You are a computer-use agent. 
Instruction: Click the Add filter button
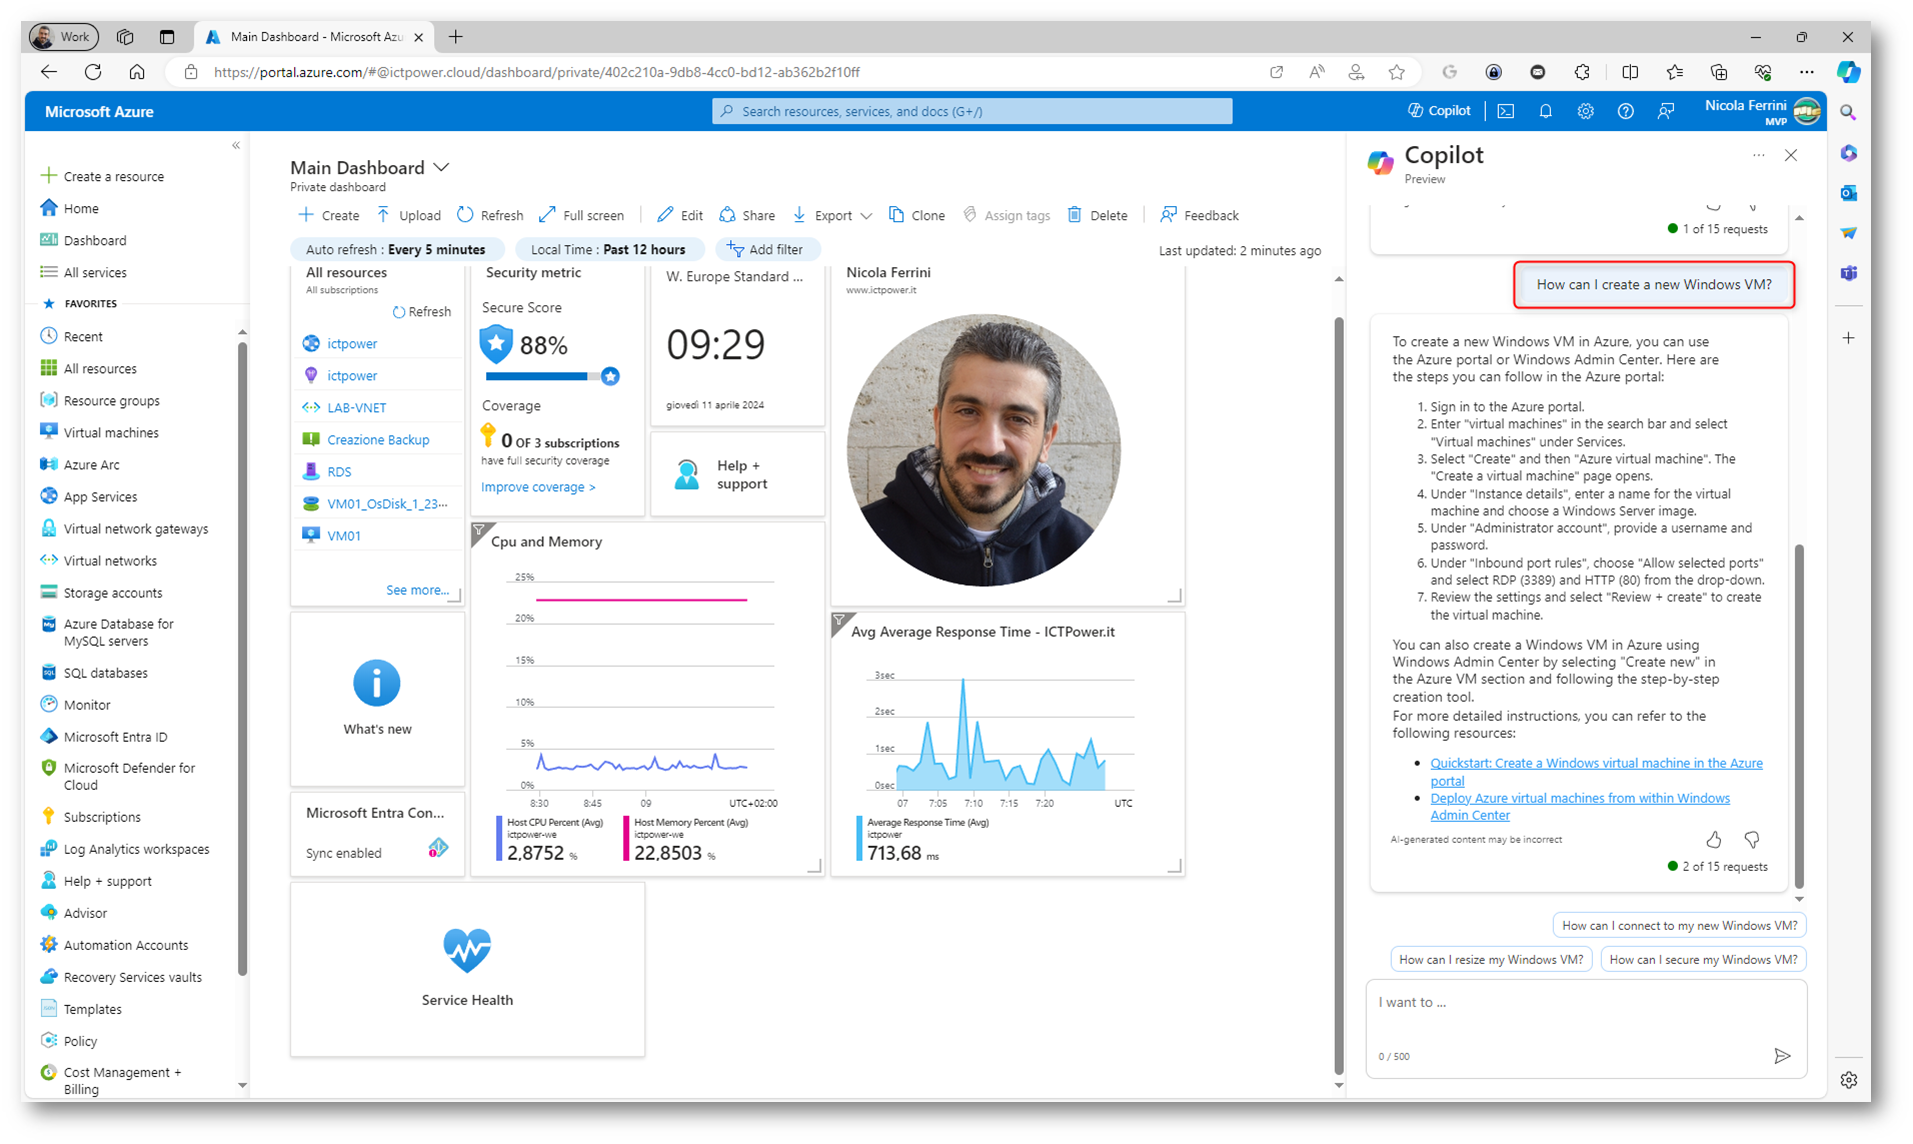(x=766, y=250)
